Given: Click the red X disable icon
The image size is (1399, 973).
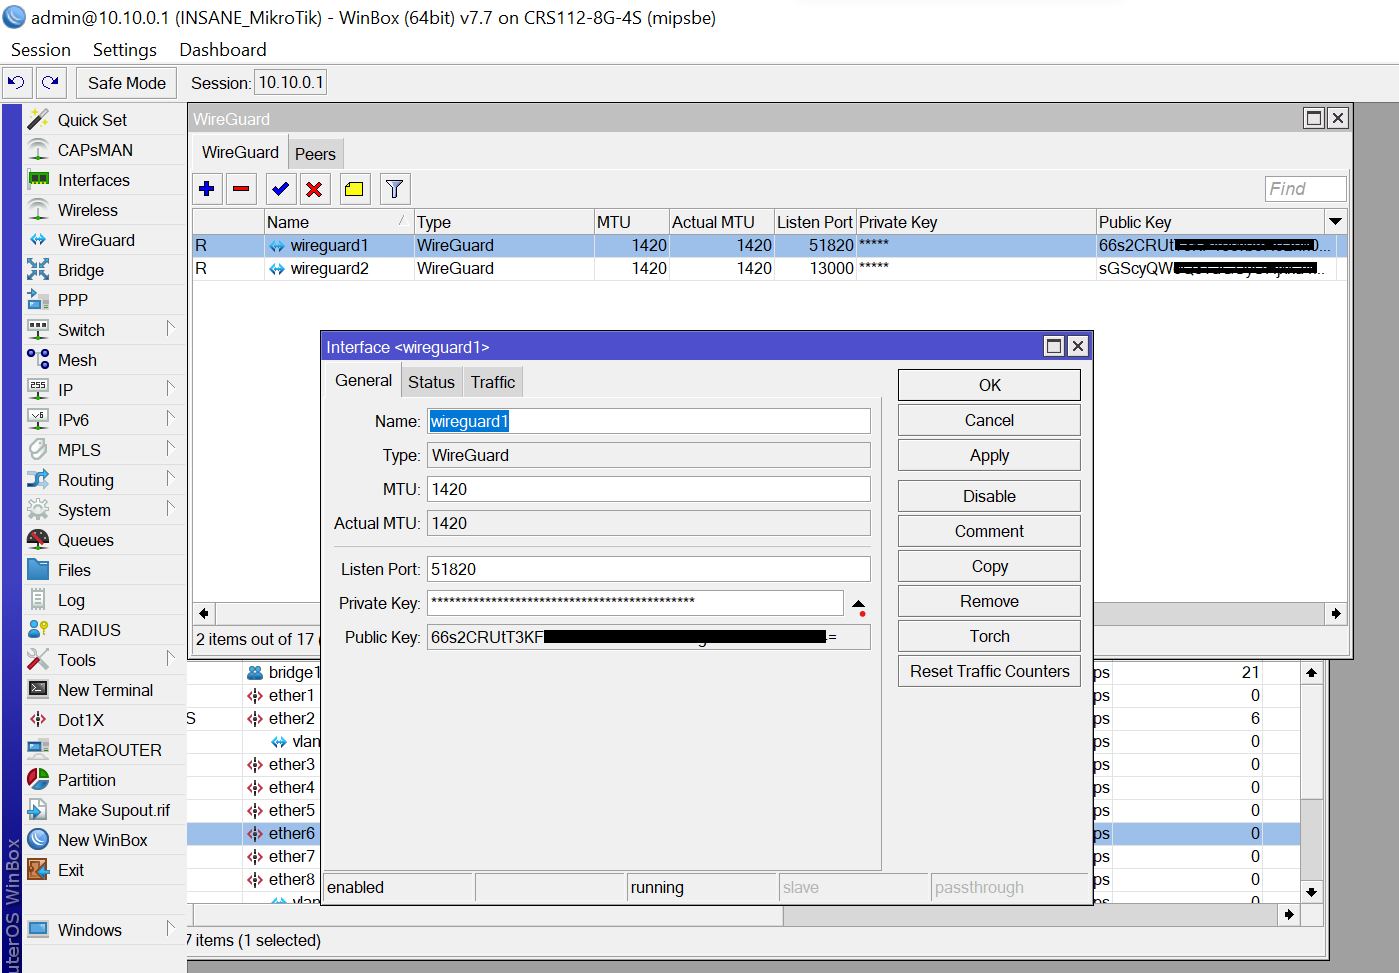Looking at the screenshot, I should coord(314,189).
